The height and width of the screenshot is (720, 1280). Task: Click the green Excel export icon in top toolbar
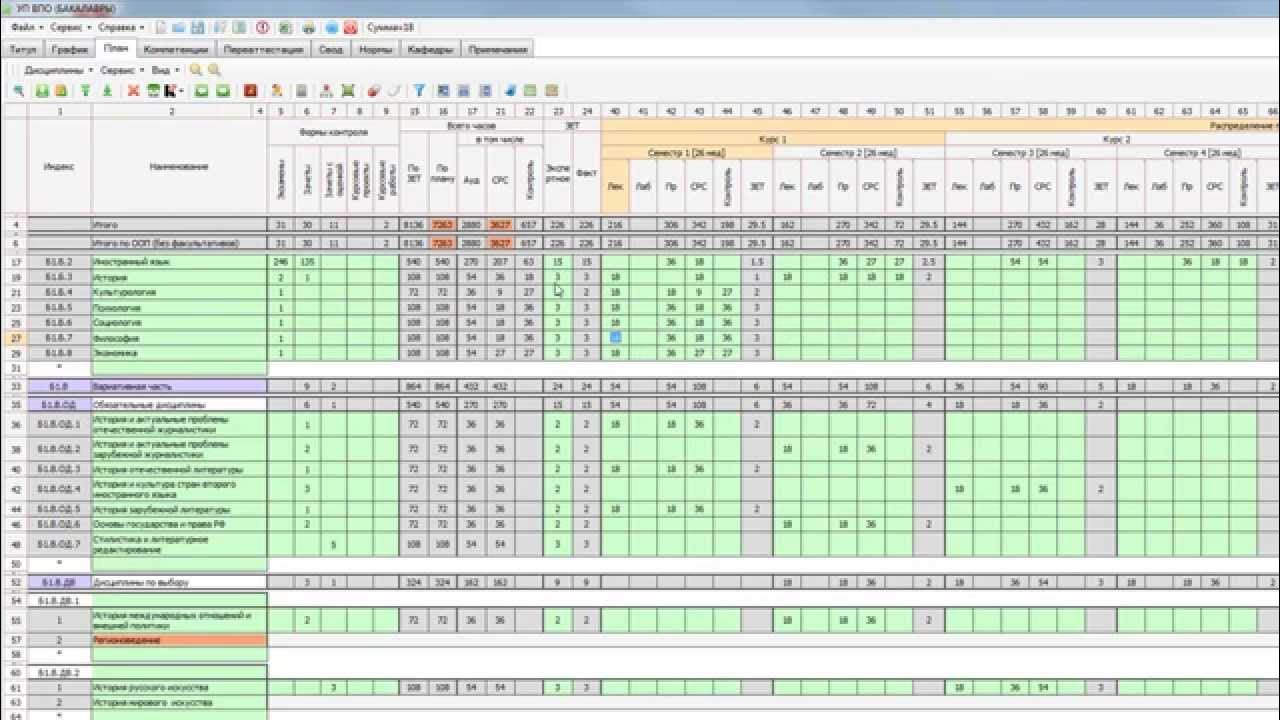click(x=285, y=27)
